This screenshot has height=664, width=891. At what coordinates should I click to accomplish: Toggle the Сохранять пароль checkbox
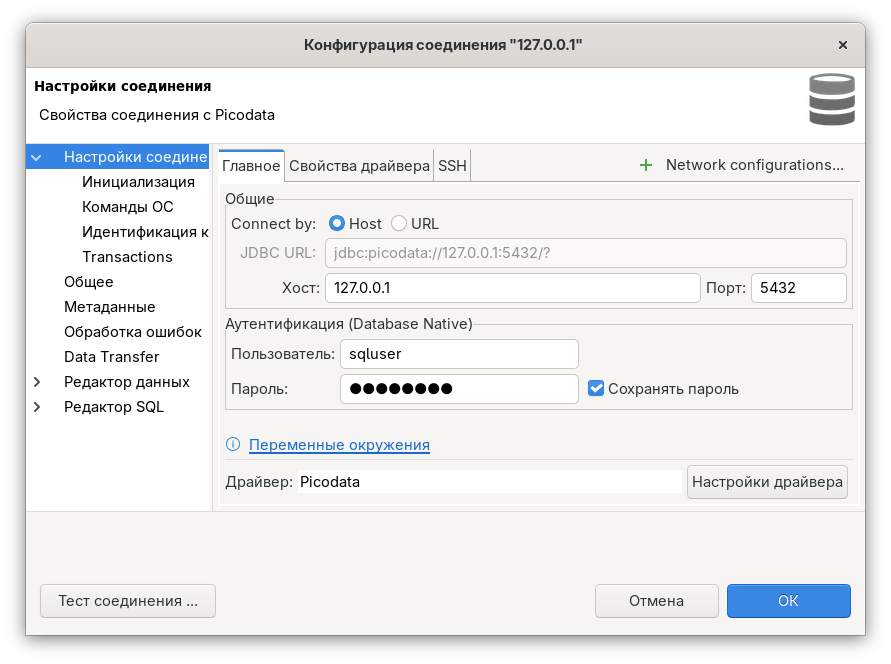(596, 388)
